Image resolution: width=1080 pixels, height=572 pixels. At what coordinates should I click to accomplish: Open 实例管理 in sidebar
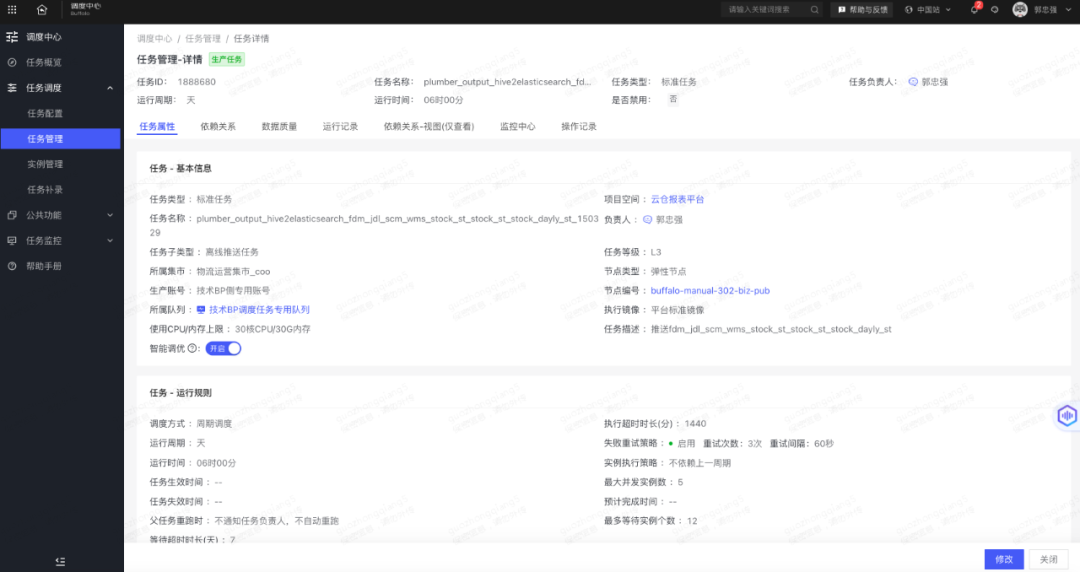click(45, 165)
